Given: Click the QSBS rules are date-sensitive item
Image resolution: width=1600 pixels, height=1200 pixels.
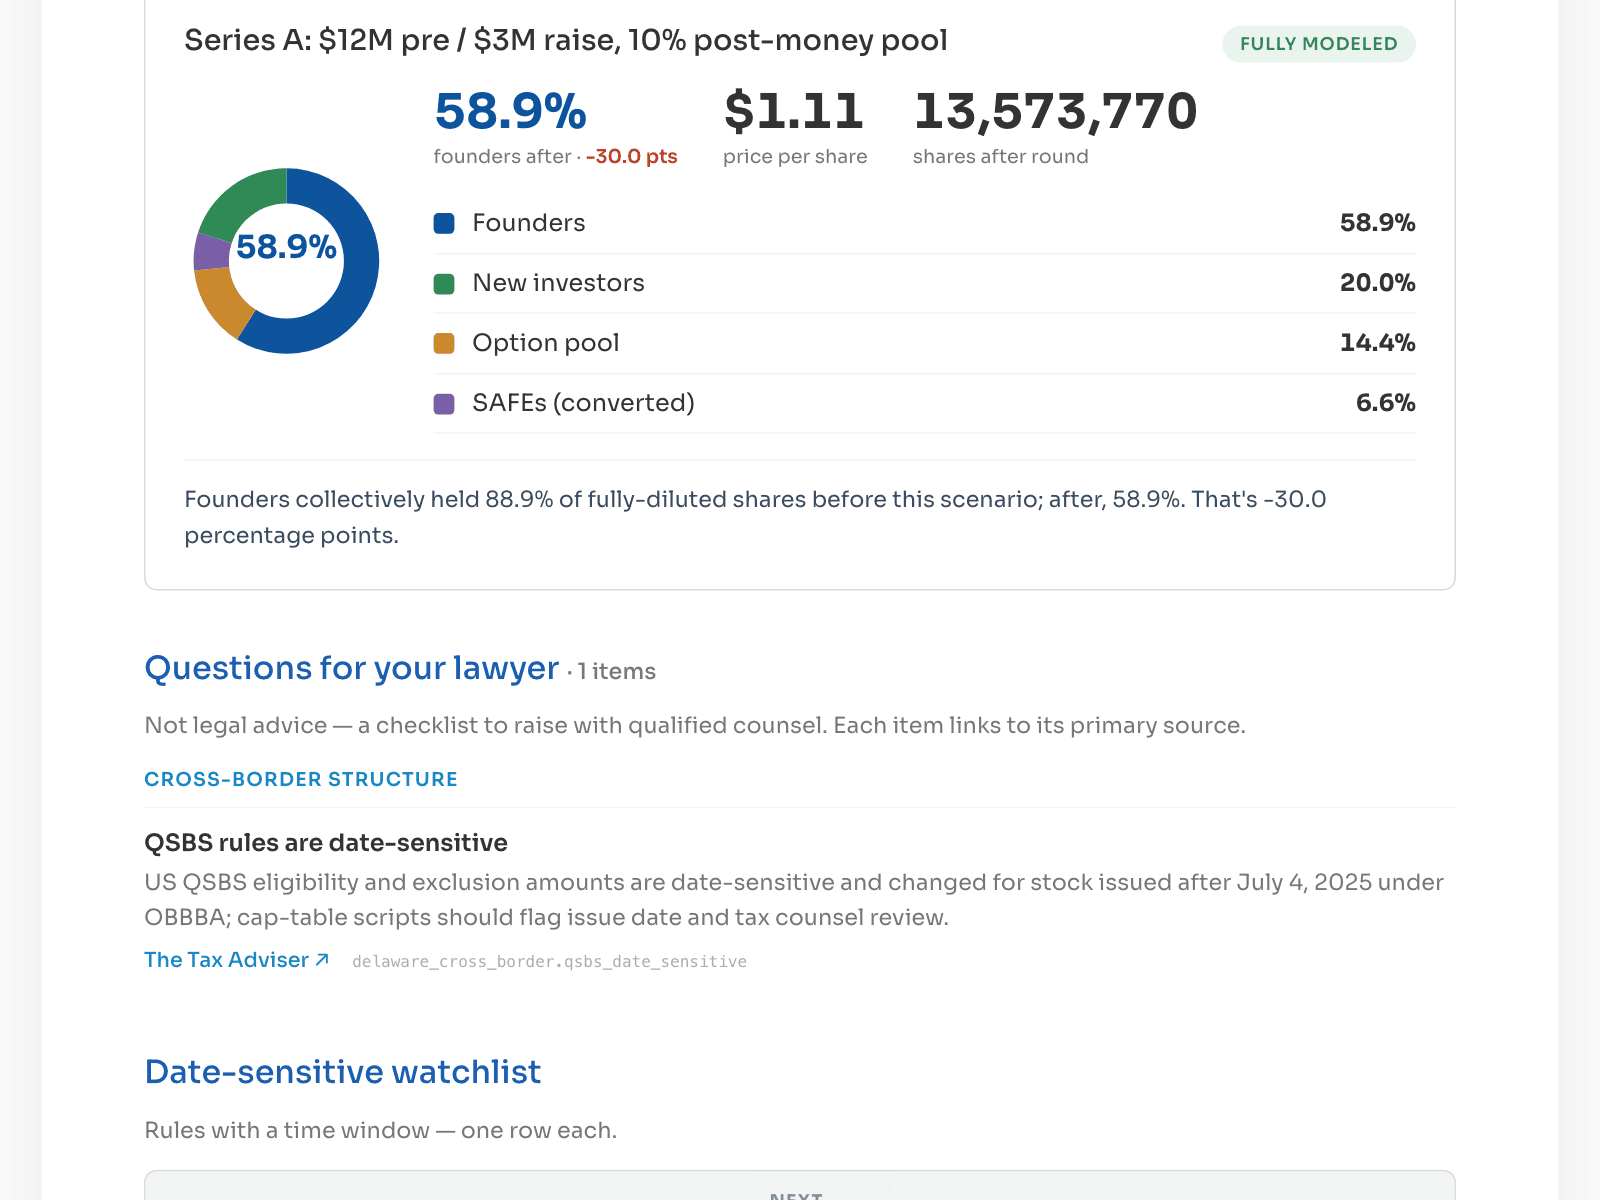Looking at the screenshot, I should [326, 843].
